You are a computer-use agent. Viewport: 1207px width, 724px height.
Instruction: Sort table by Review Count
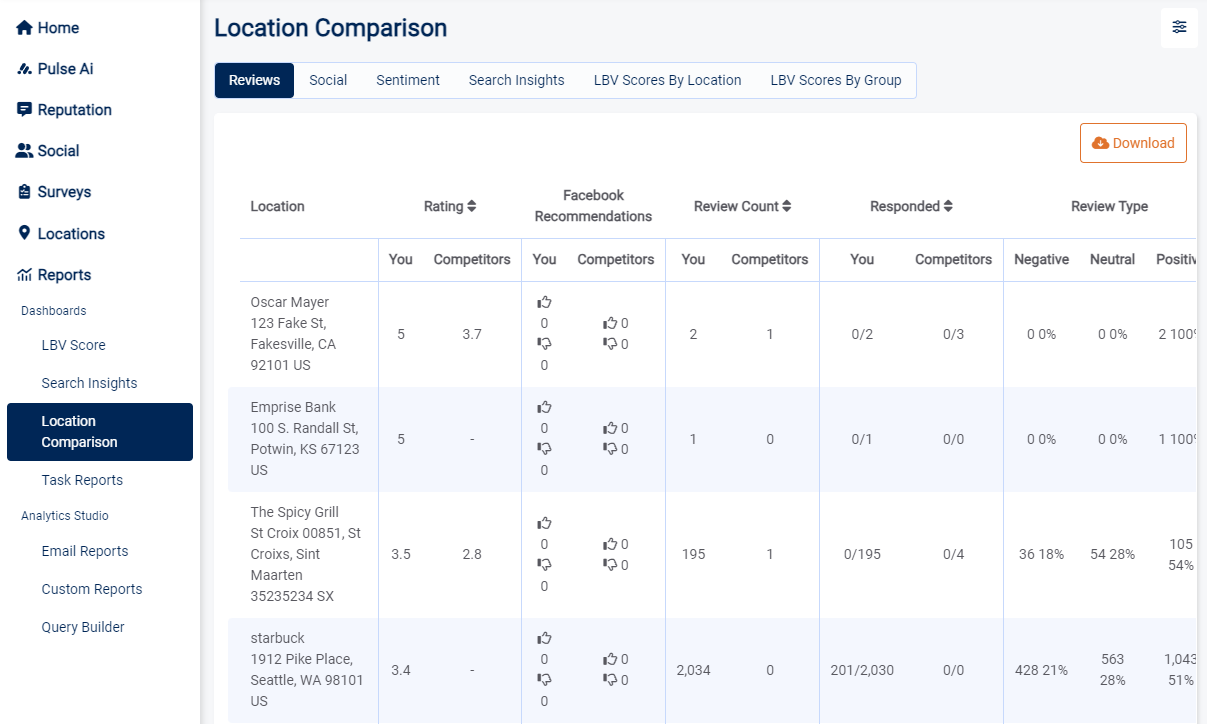742,207
